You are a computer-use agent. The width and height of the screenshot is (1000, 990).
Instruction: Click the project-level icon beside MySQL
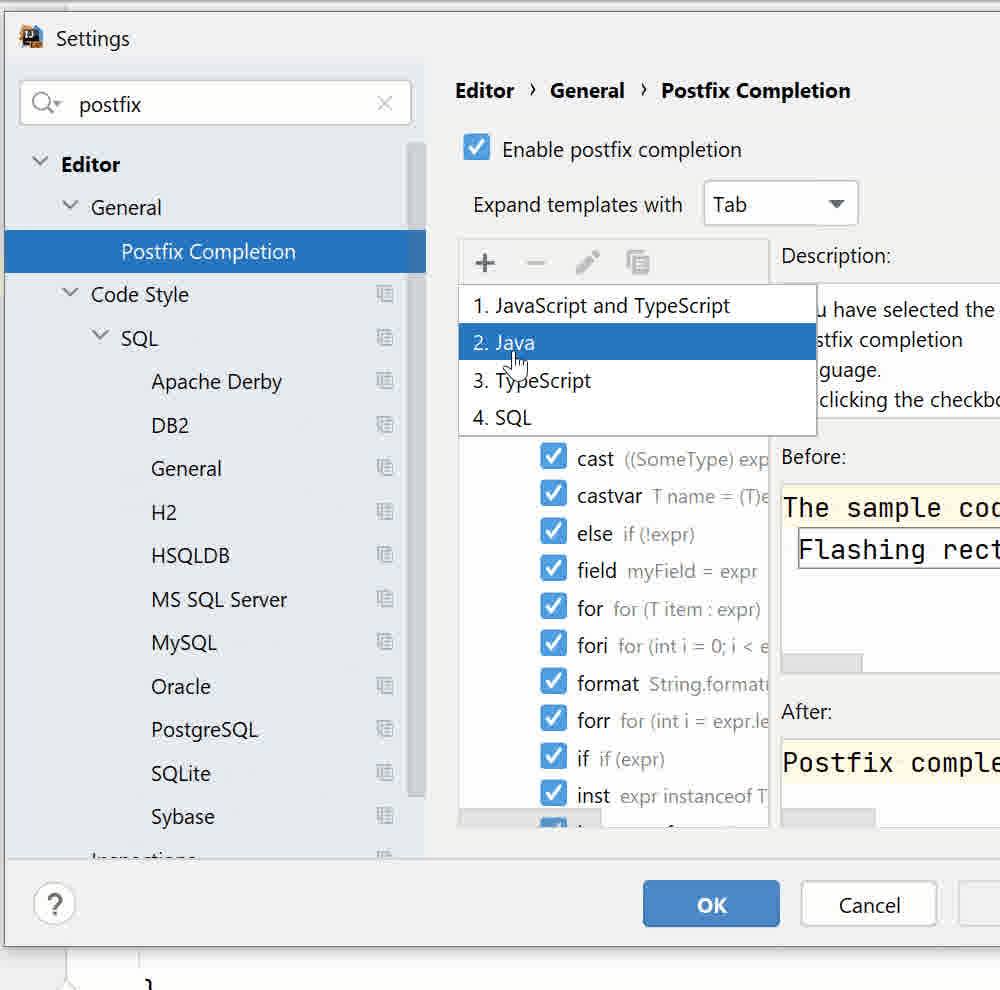[385, 642]
